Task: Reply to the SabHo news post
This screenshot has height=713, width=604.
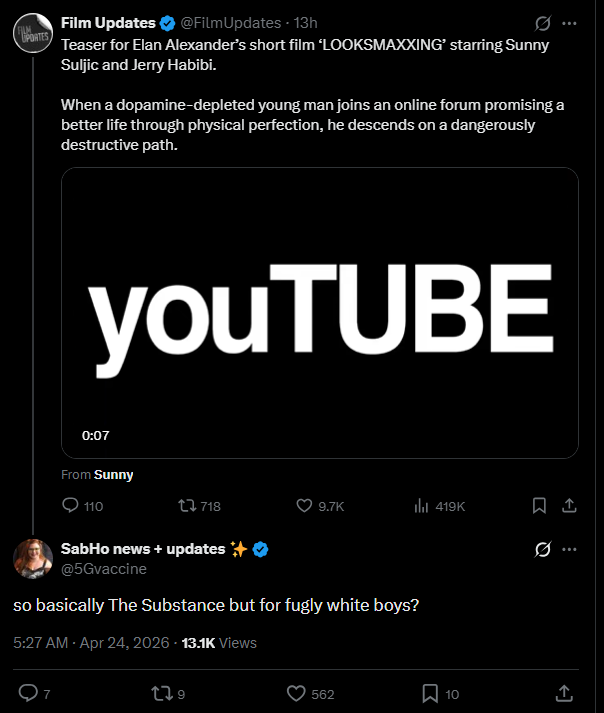Action: click(28, 693)
